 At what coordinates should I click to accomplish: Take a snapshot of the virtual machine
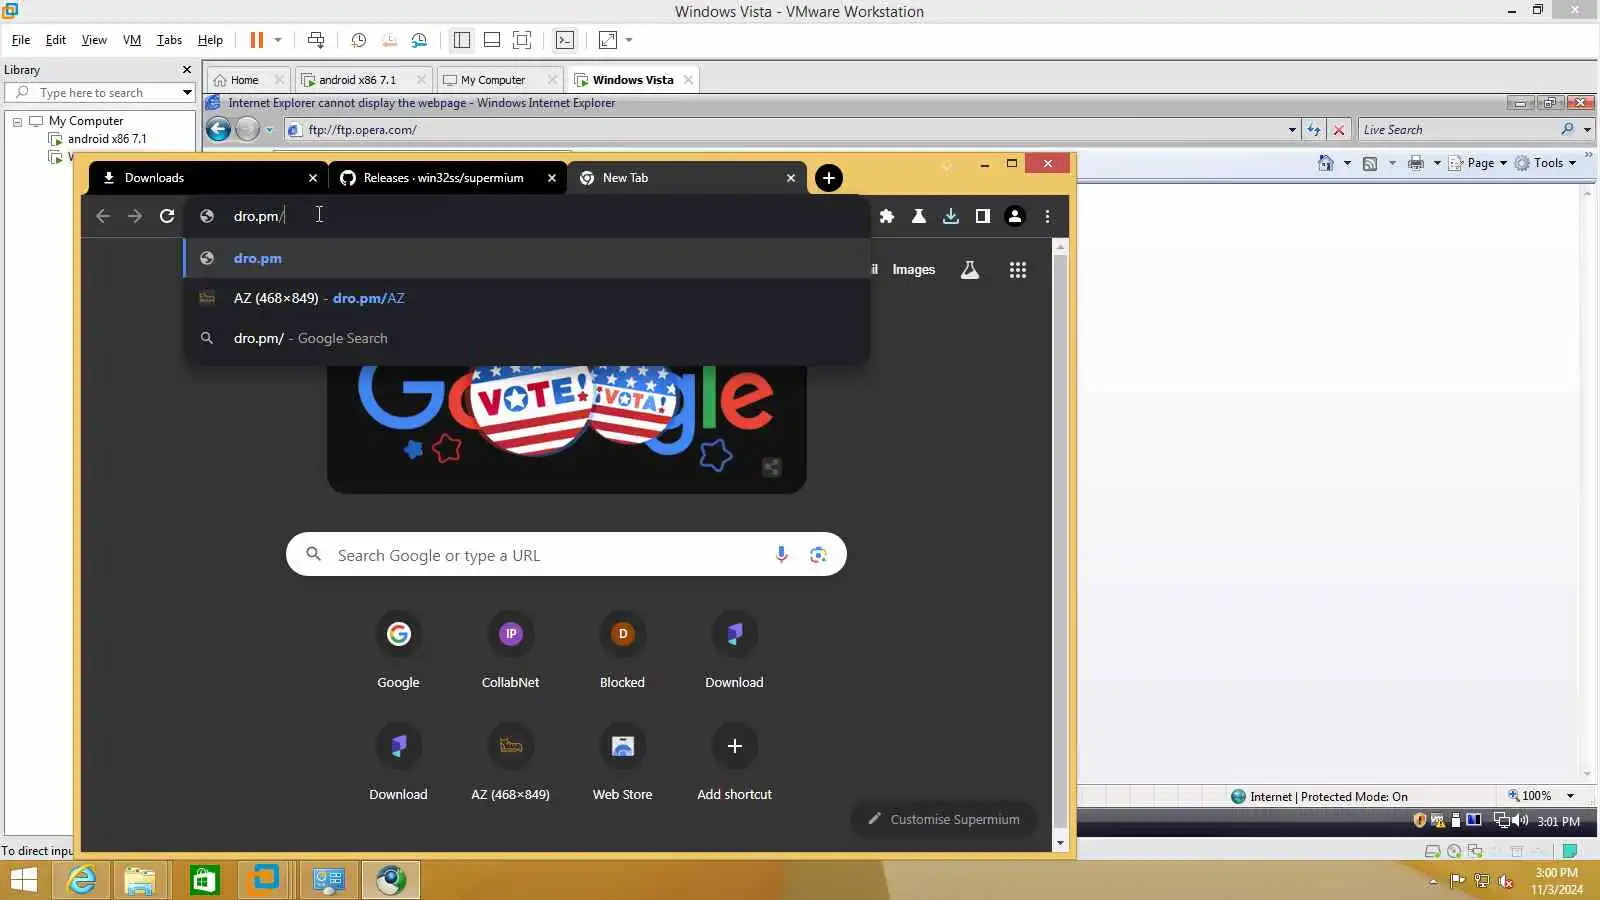click(x=358, y=40)
